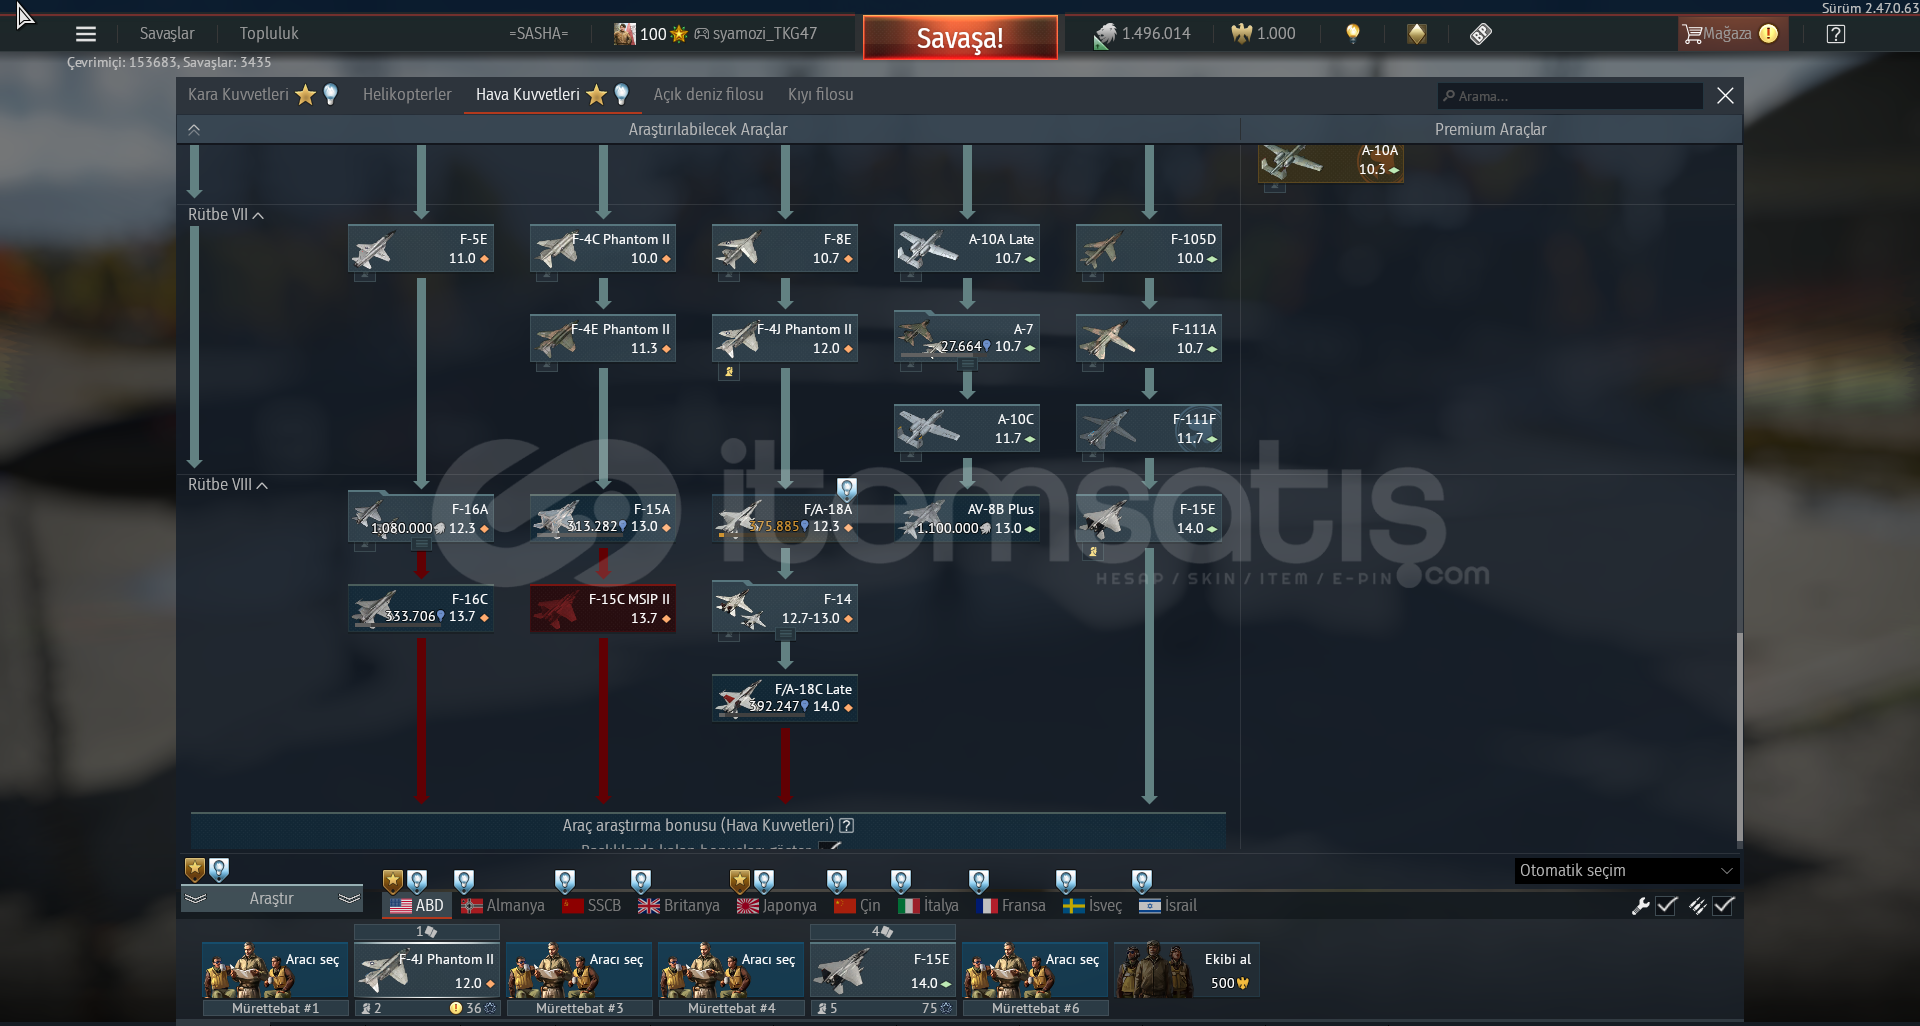
Task: Select the A-7 aircraft group card
Action: click(967, 337)
